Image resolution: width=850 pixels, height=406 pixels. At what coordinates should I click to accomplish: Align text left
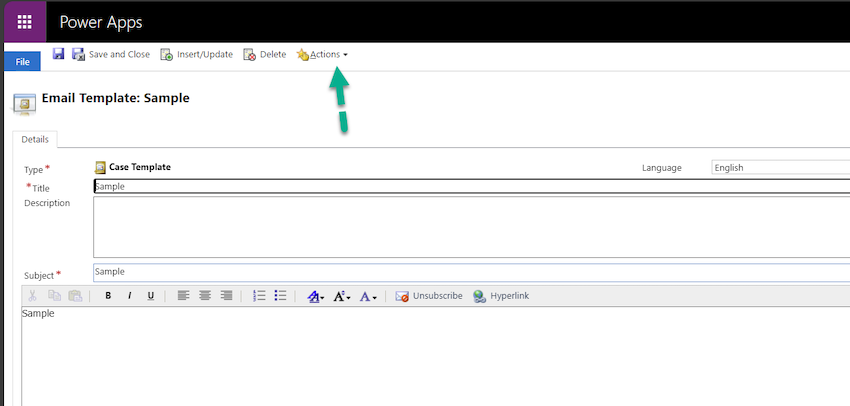point(184,296)
